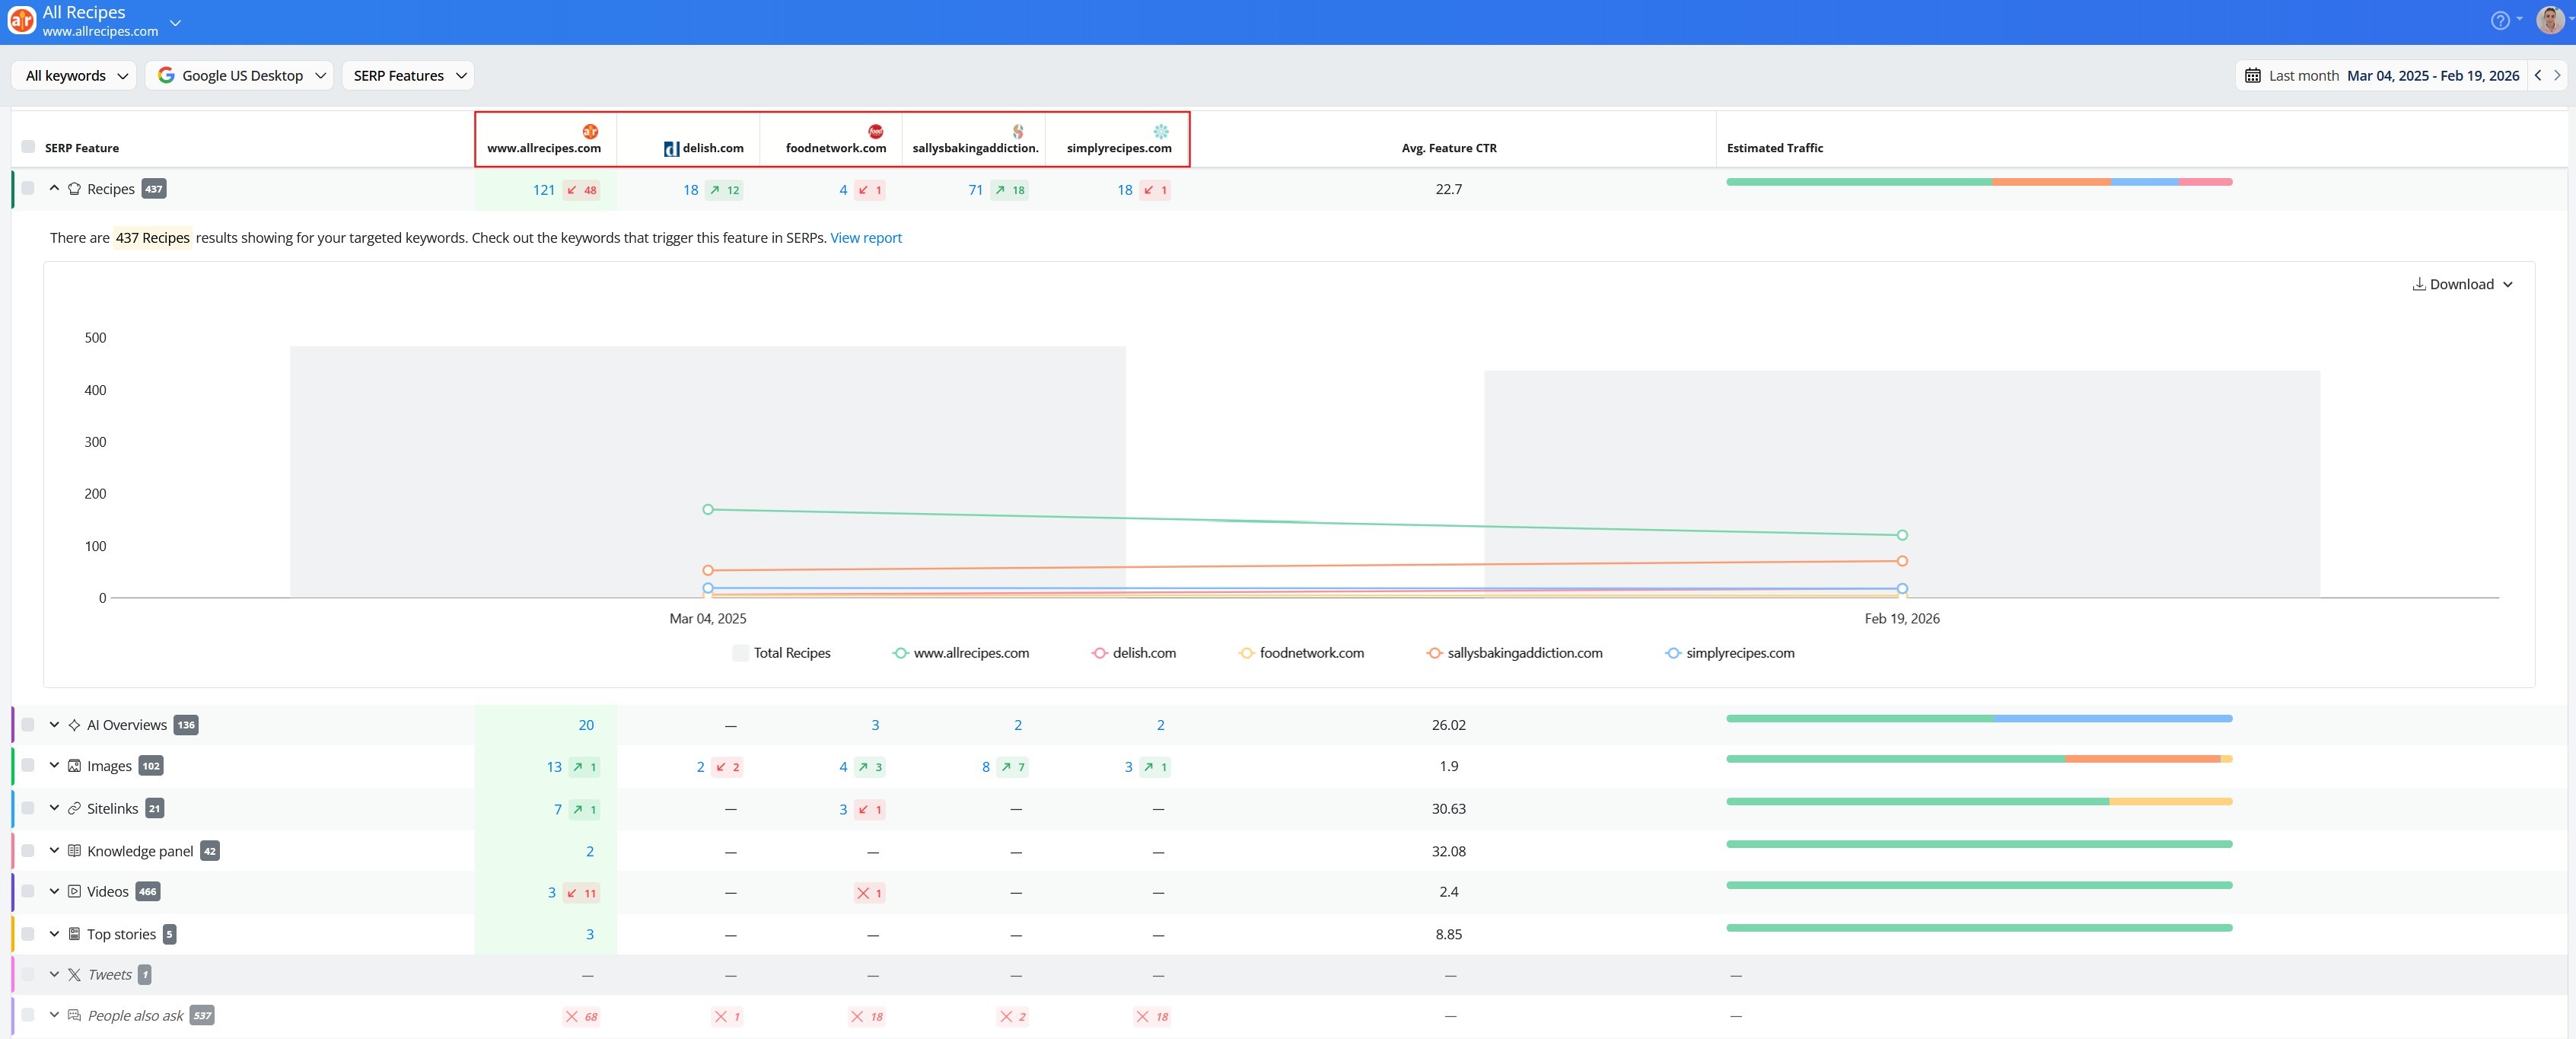Click the simplyrecipes favicon in header
Screen dimensions: 2576x1039
tap(1161, 131)
